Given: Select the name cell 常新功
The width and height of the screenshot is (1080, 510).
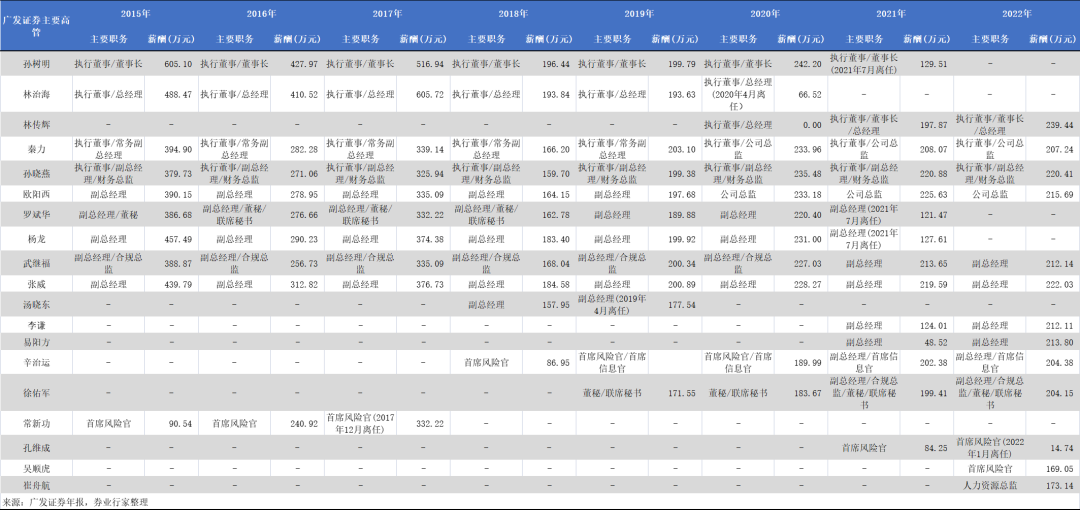Looking at the screenshot, I should pyautogui.click(x=36, y=423).
